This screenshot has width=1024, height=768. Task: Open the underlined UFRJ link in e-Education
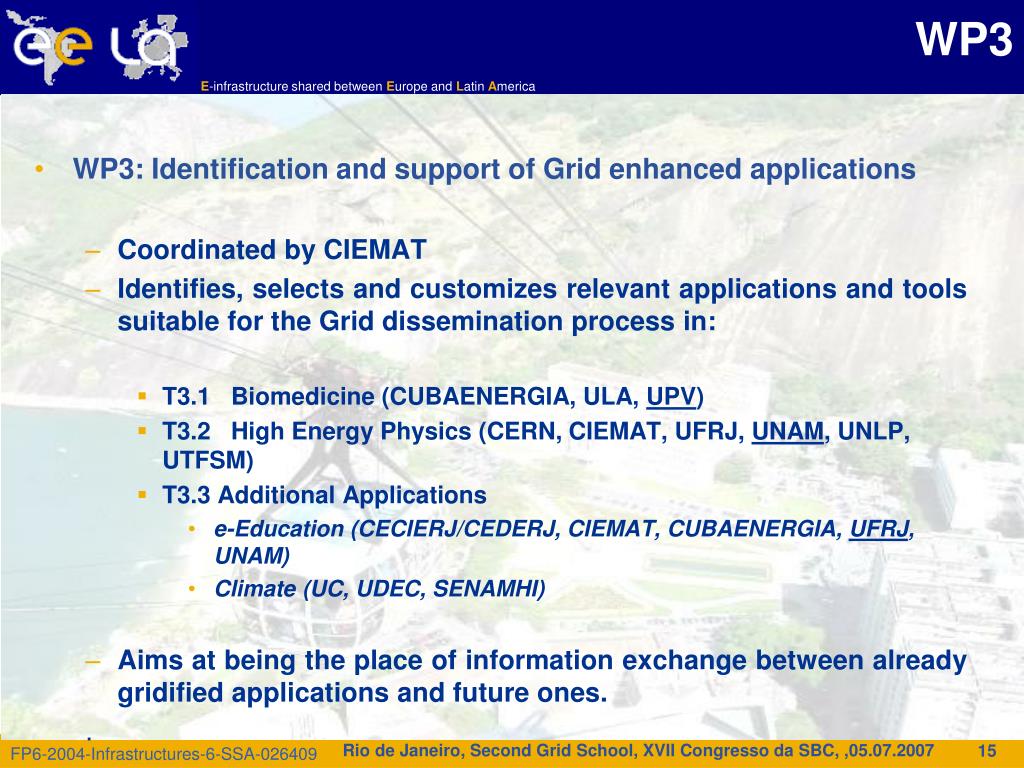pos(879,529)
